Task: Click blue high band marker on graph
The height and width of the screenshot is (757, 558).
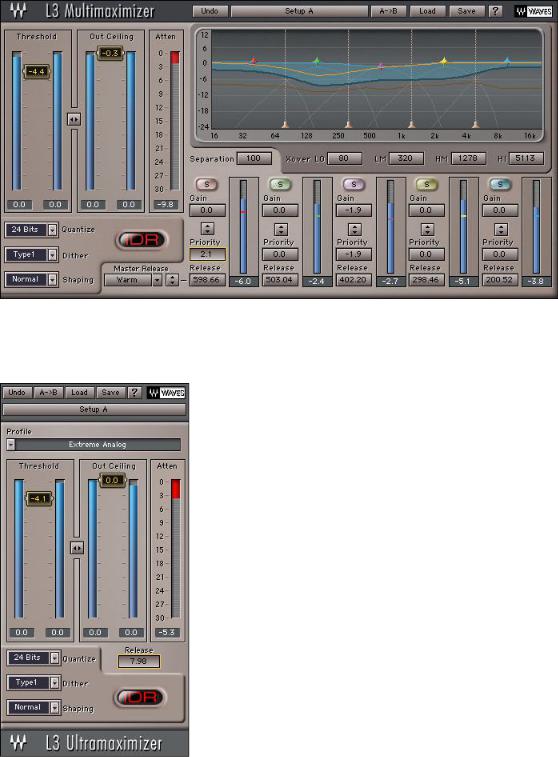Action: (507, 61)
